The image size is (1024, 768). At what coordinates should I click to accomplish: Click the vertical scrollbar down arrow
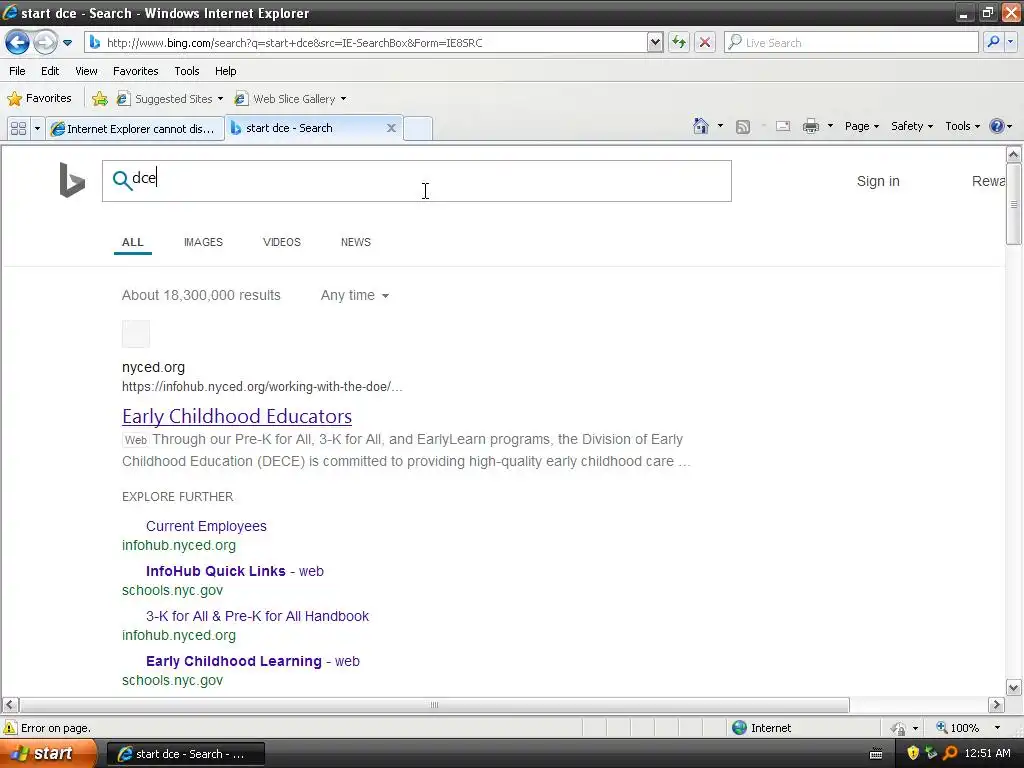pos(1014,687)
